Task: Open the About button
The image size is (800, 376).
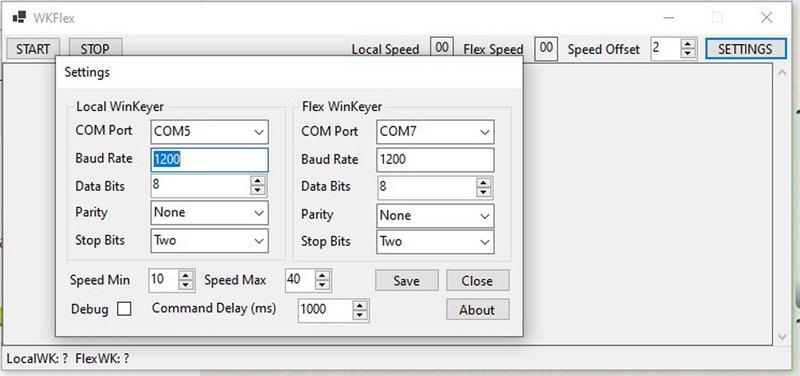Action: tap(477, 310)
